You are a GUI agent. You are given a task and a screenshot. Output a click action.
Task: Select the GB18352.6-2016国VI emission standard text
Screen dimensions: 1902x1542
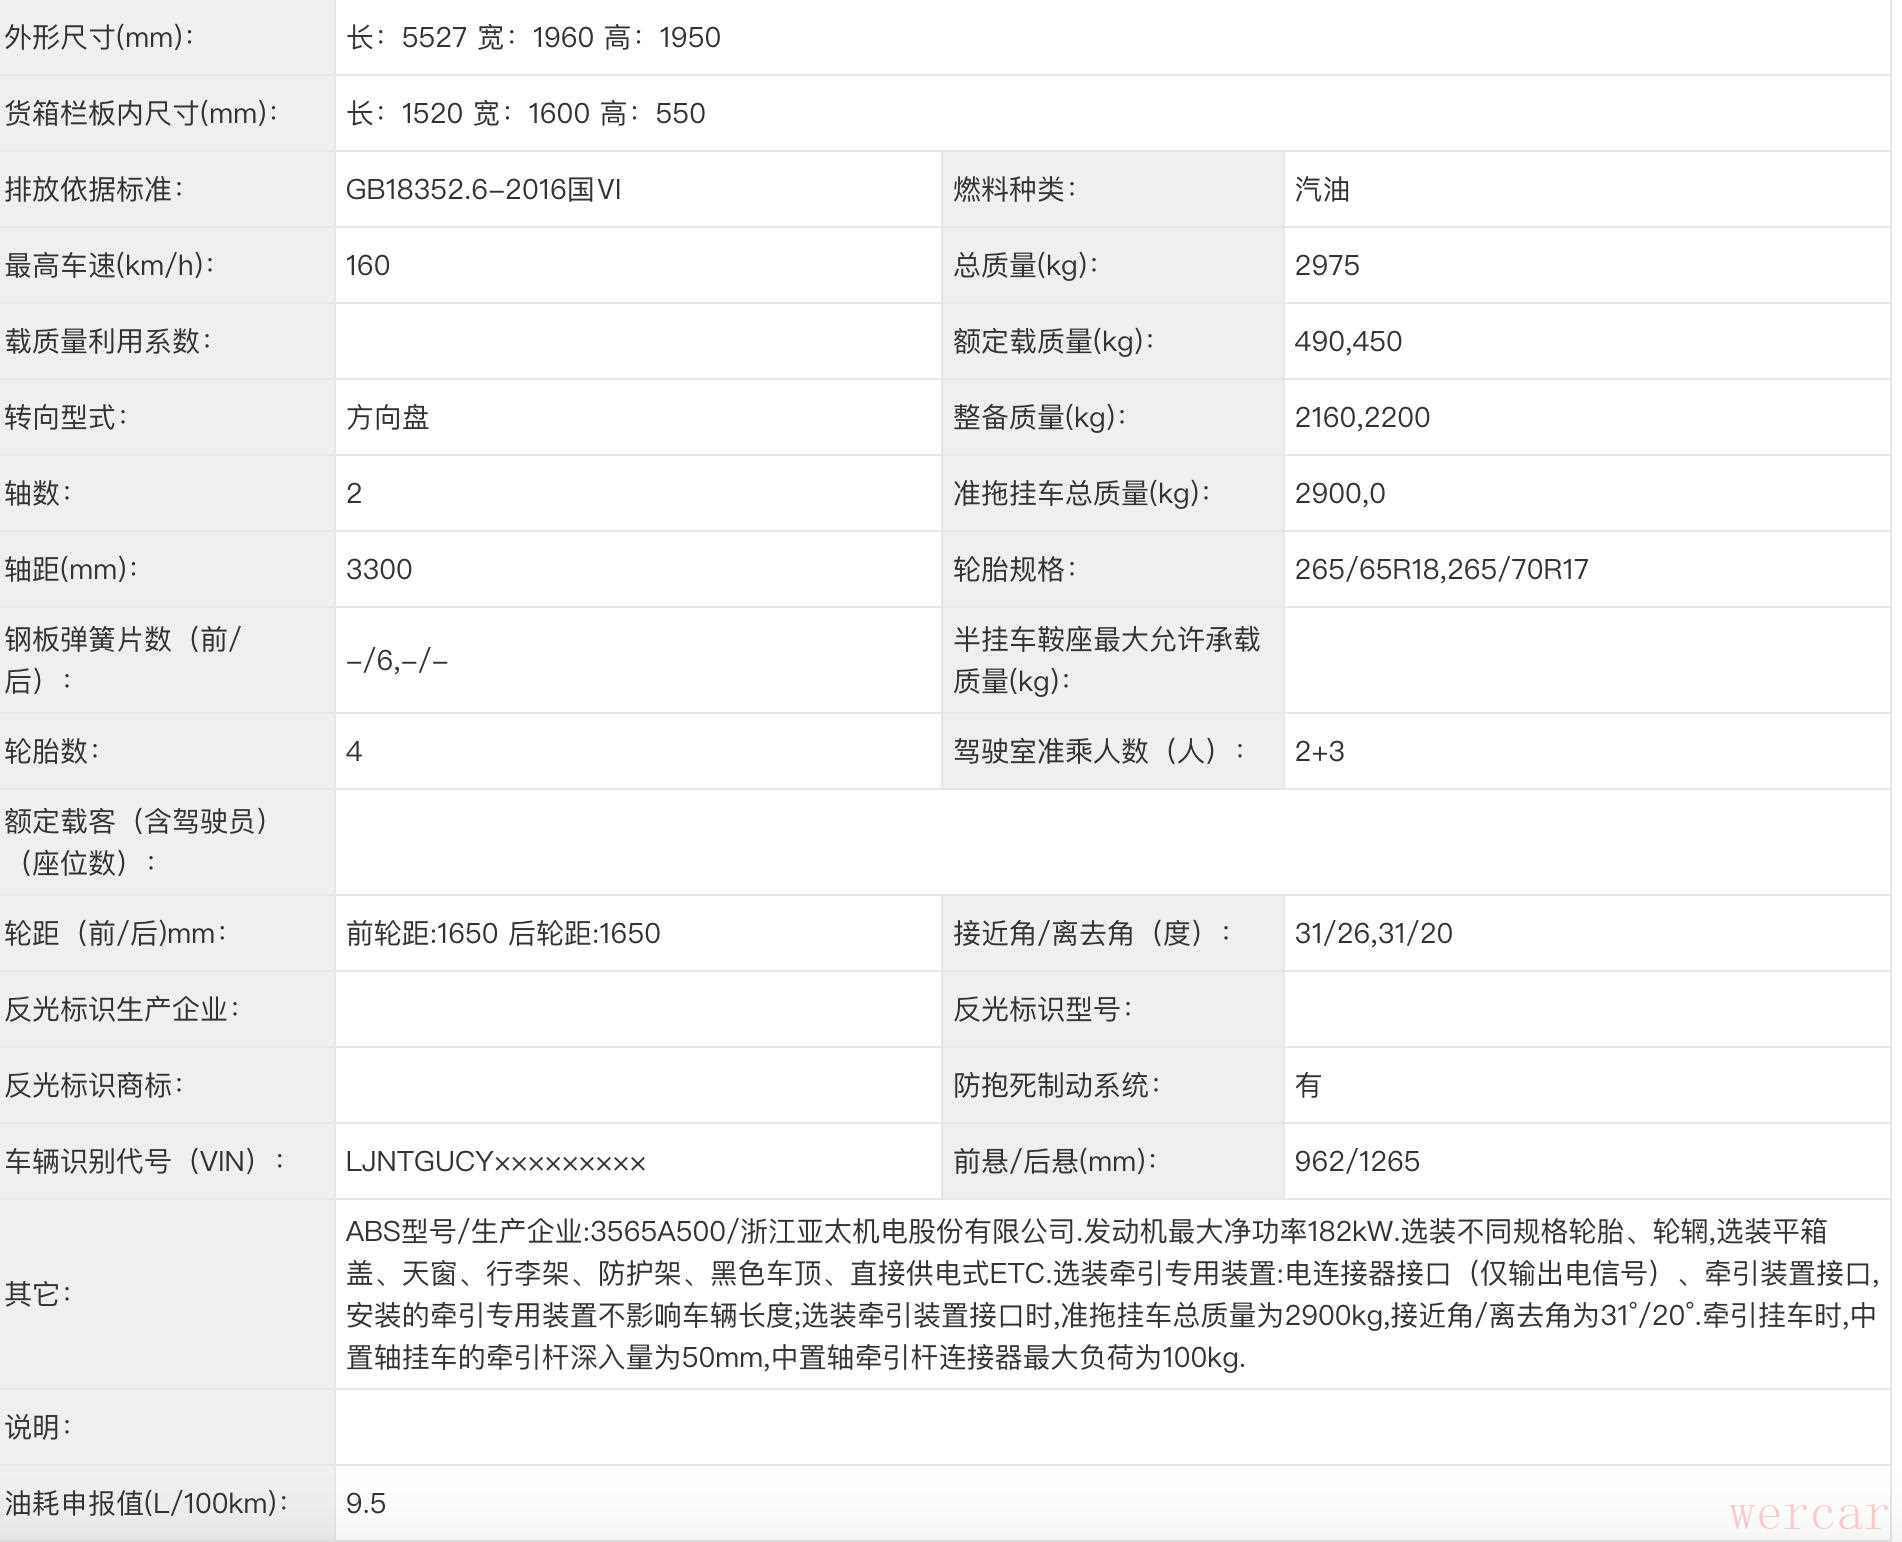[483, 190]
